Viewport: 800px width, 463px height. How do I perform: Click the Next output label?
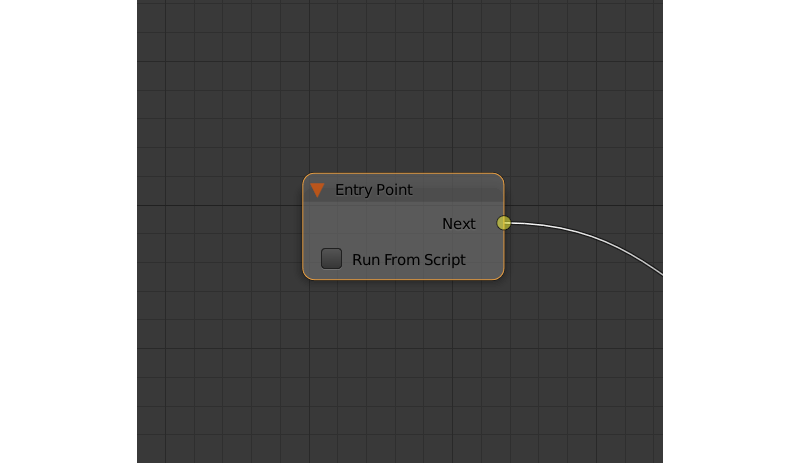point(459,224)
